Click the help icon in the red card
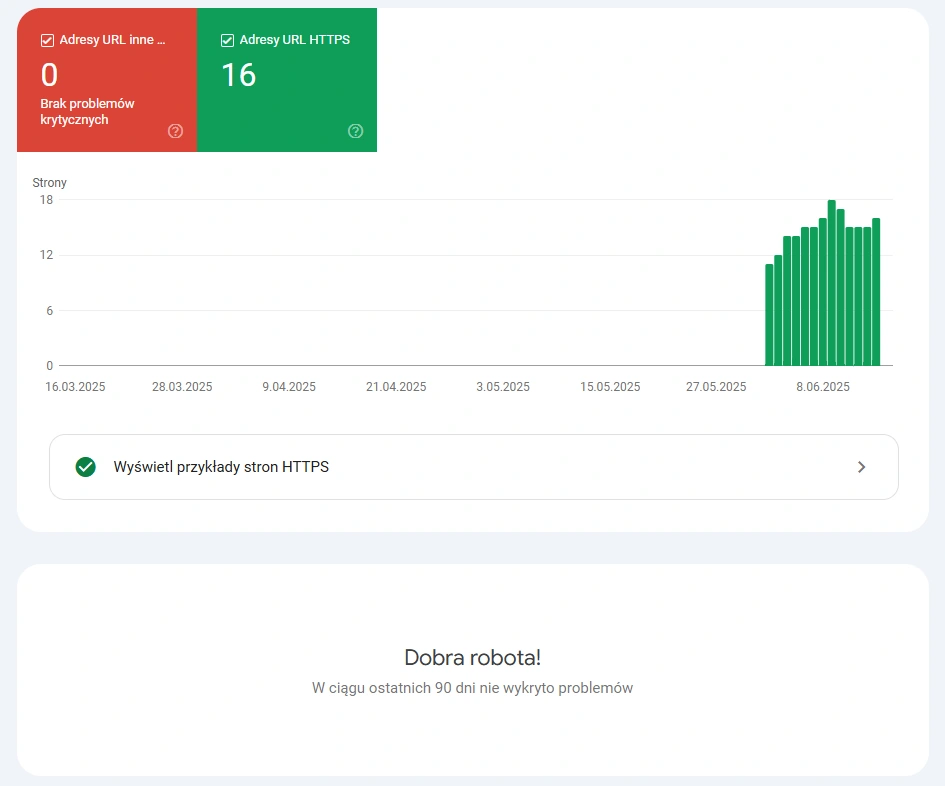 tap(176, 131)
